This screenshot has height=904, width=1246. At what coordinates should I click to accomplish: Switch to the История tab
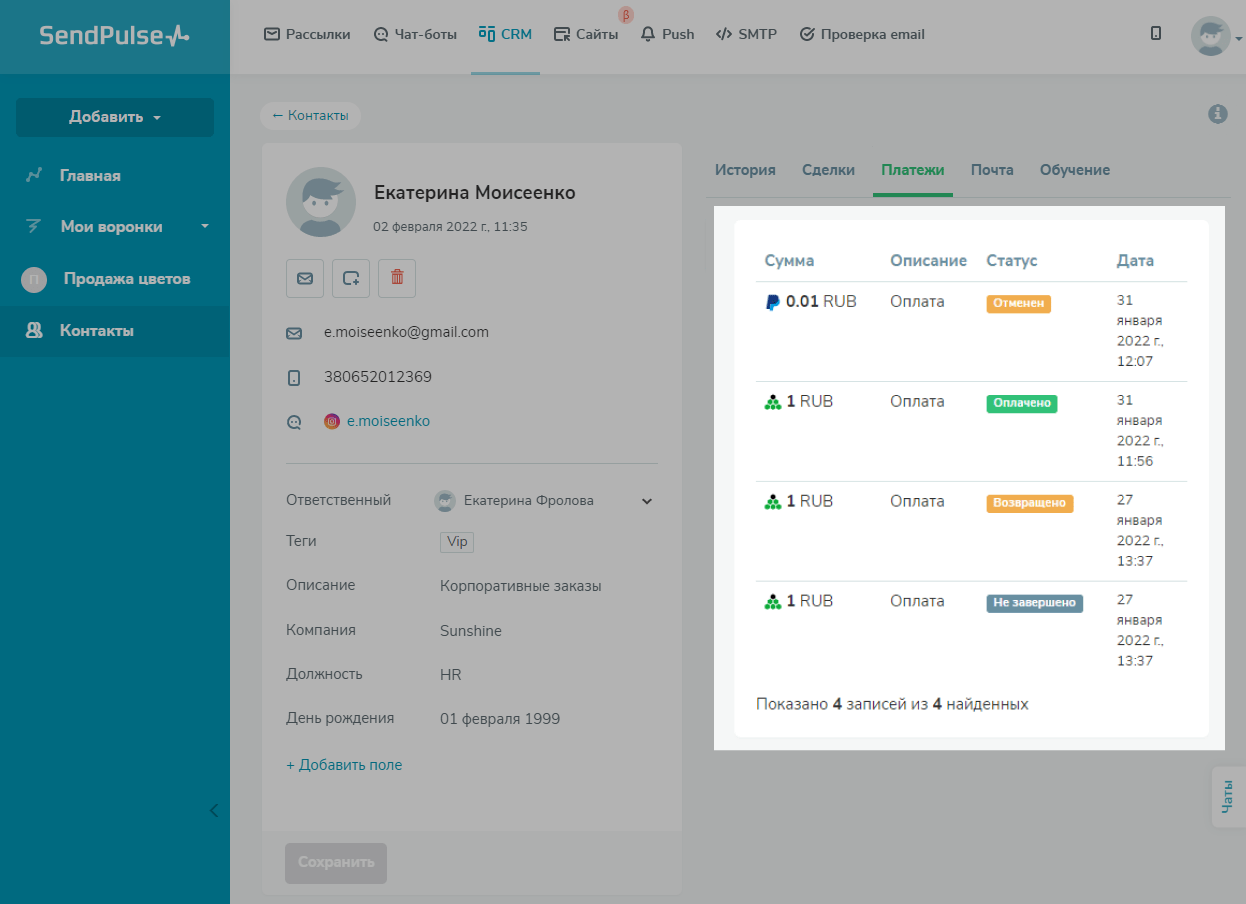(x=745, y=170)
